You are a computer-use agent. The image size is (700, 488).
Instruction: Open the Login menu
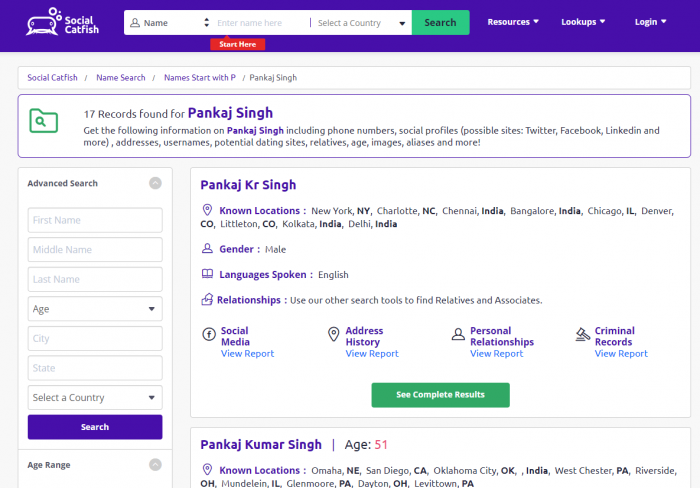(x=650, y=22)
